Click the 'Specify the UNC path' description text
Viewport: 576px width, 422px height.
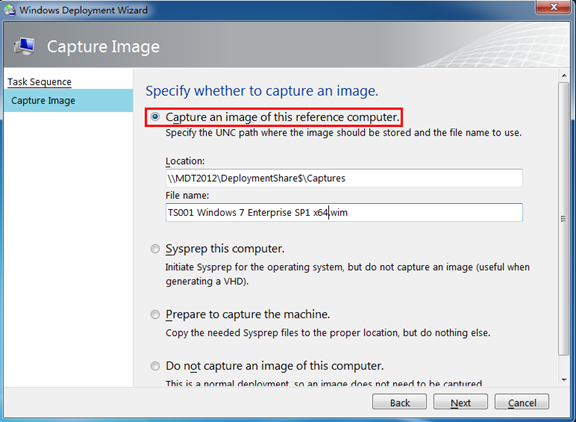click(343, 133)
